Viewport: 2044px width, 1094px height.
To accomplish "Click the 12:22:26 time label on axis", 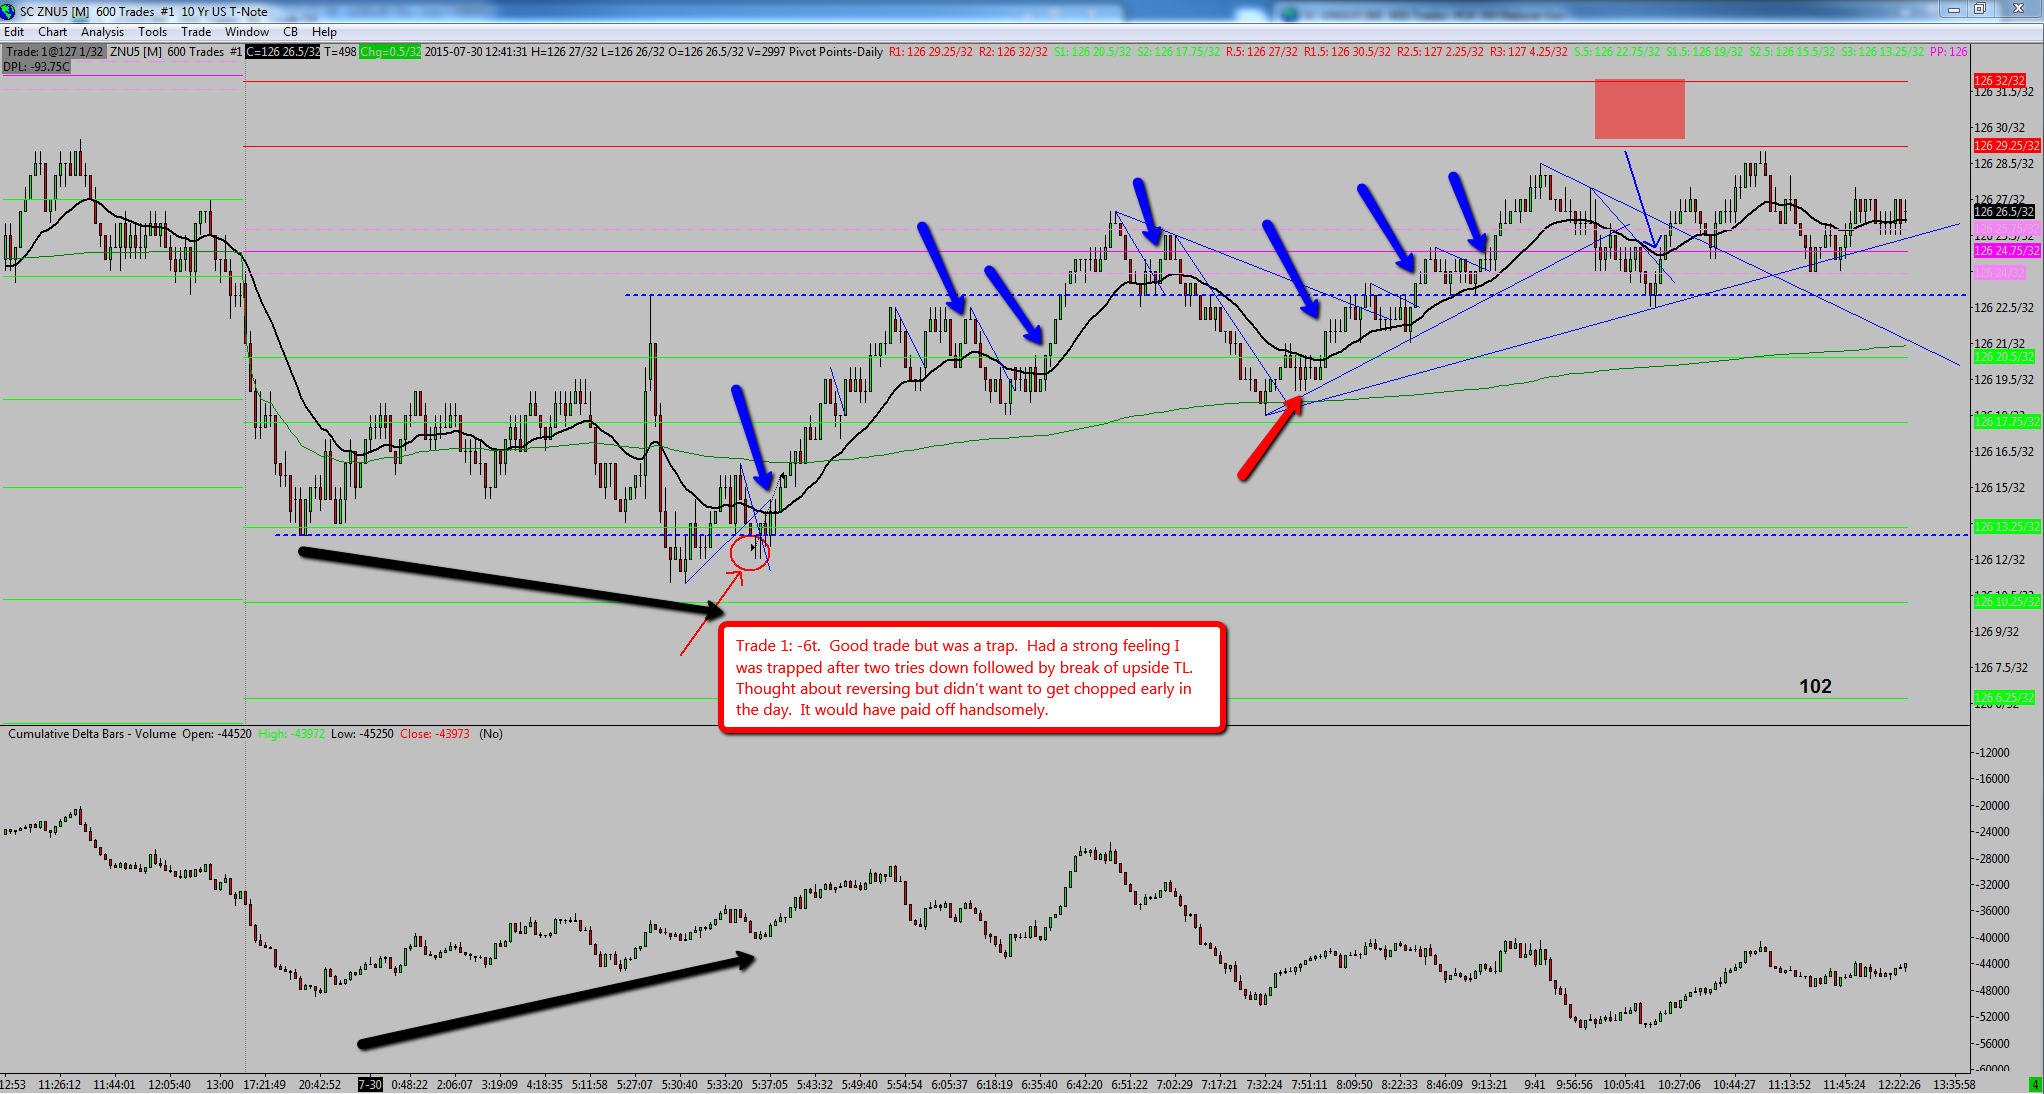I will click(x=1899, y=1084).
